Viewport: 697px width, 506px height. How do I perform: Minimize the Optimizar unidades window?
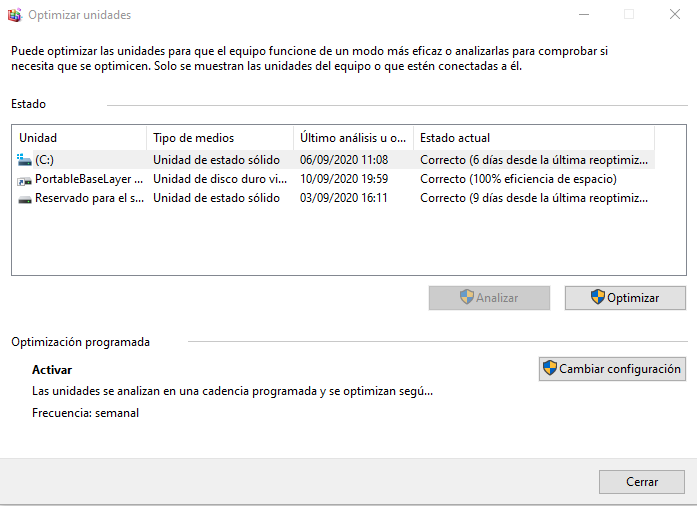[x=584, y=14]
